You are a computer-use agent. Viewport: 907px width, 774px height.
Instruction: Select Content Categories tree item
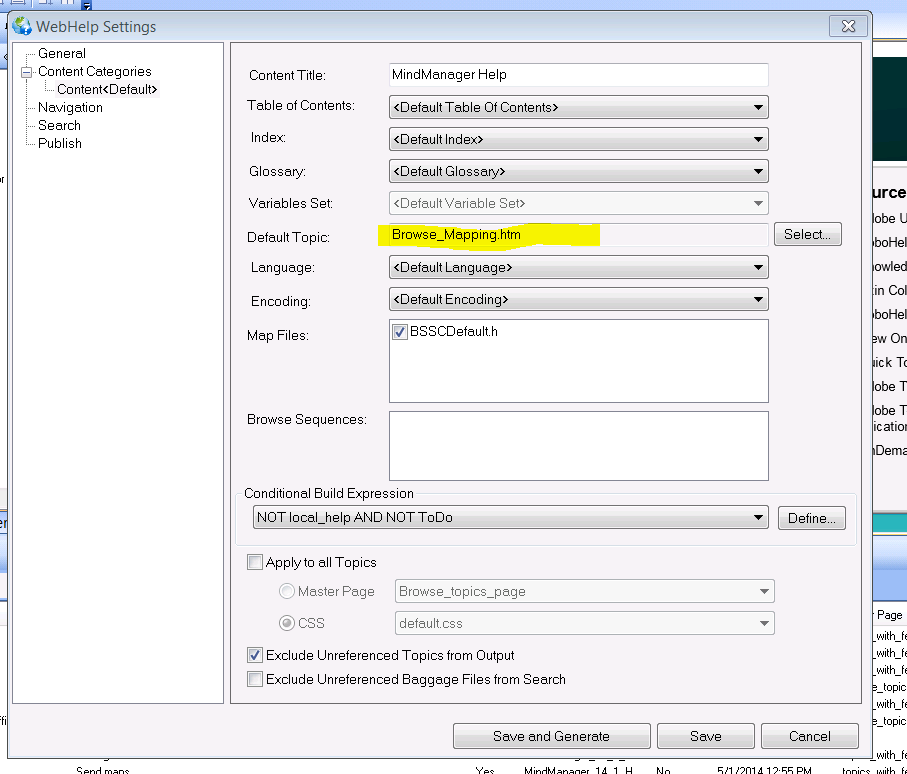tap(95, 71)
